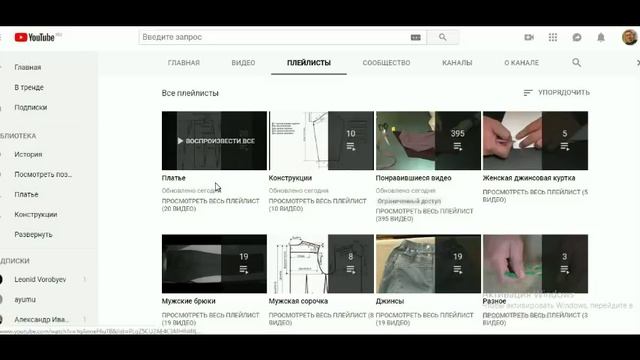Open the account avatar menu
The width and height of the screenshot is (640, 360).
[x=629, y=37]
